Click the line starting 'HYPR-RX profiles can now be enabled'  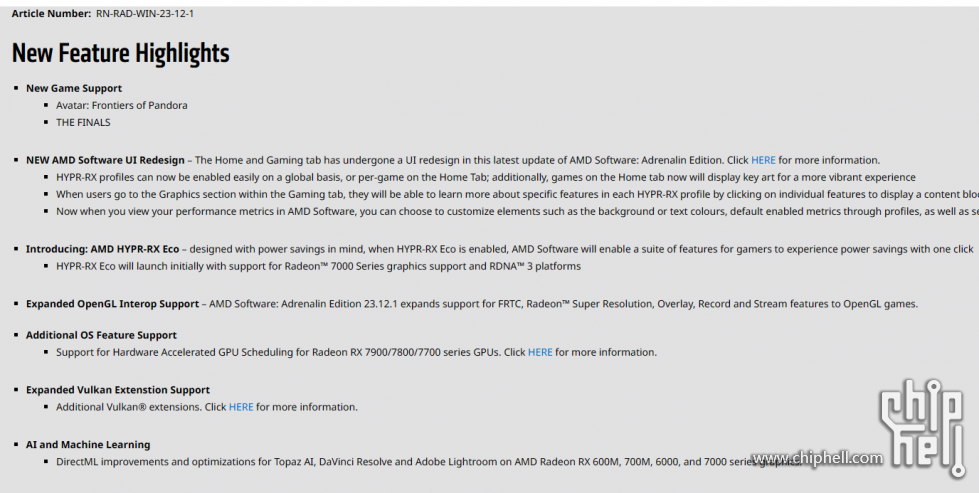tap(486, 178)
